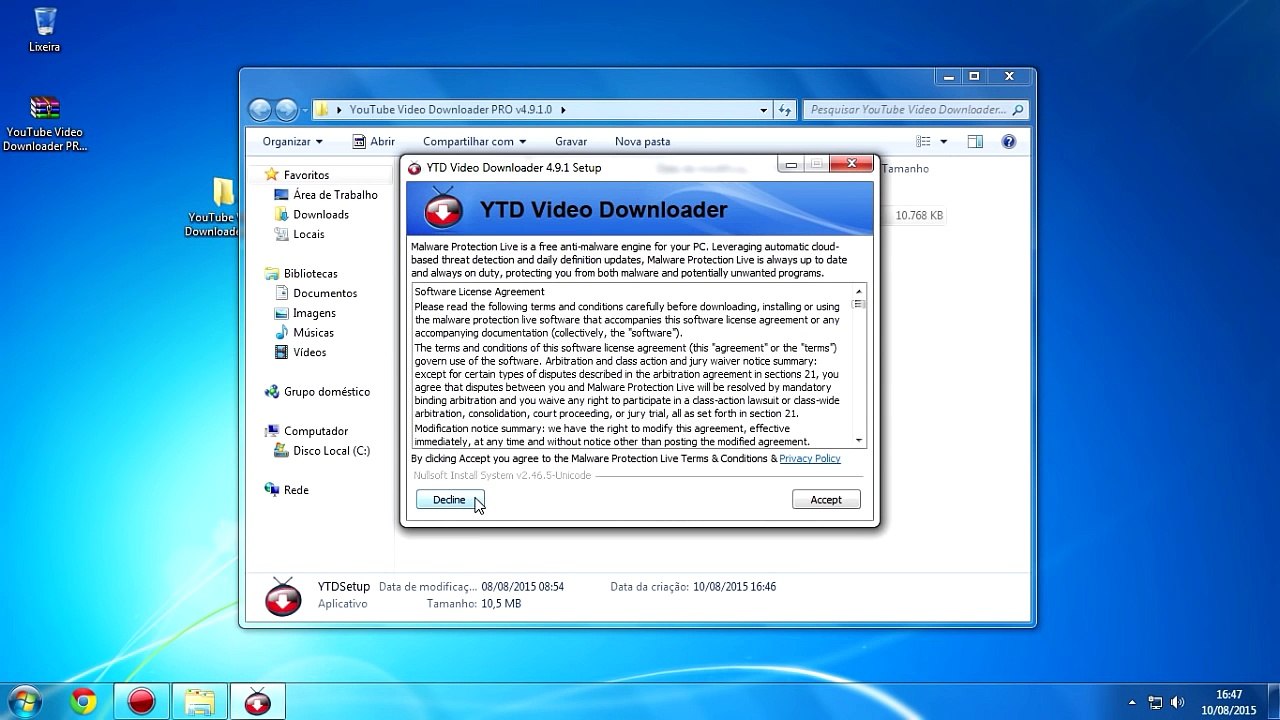Open the address bar history dropdown
1280x720 pixels.
pos(764,110)
